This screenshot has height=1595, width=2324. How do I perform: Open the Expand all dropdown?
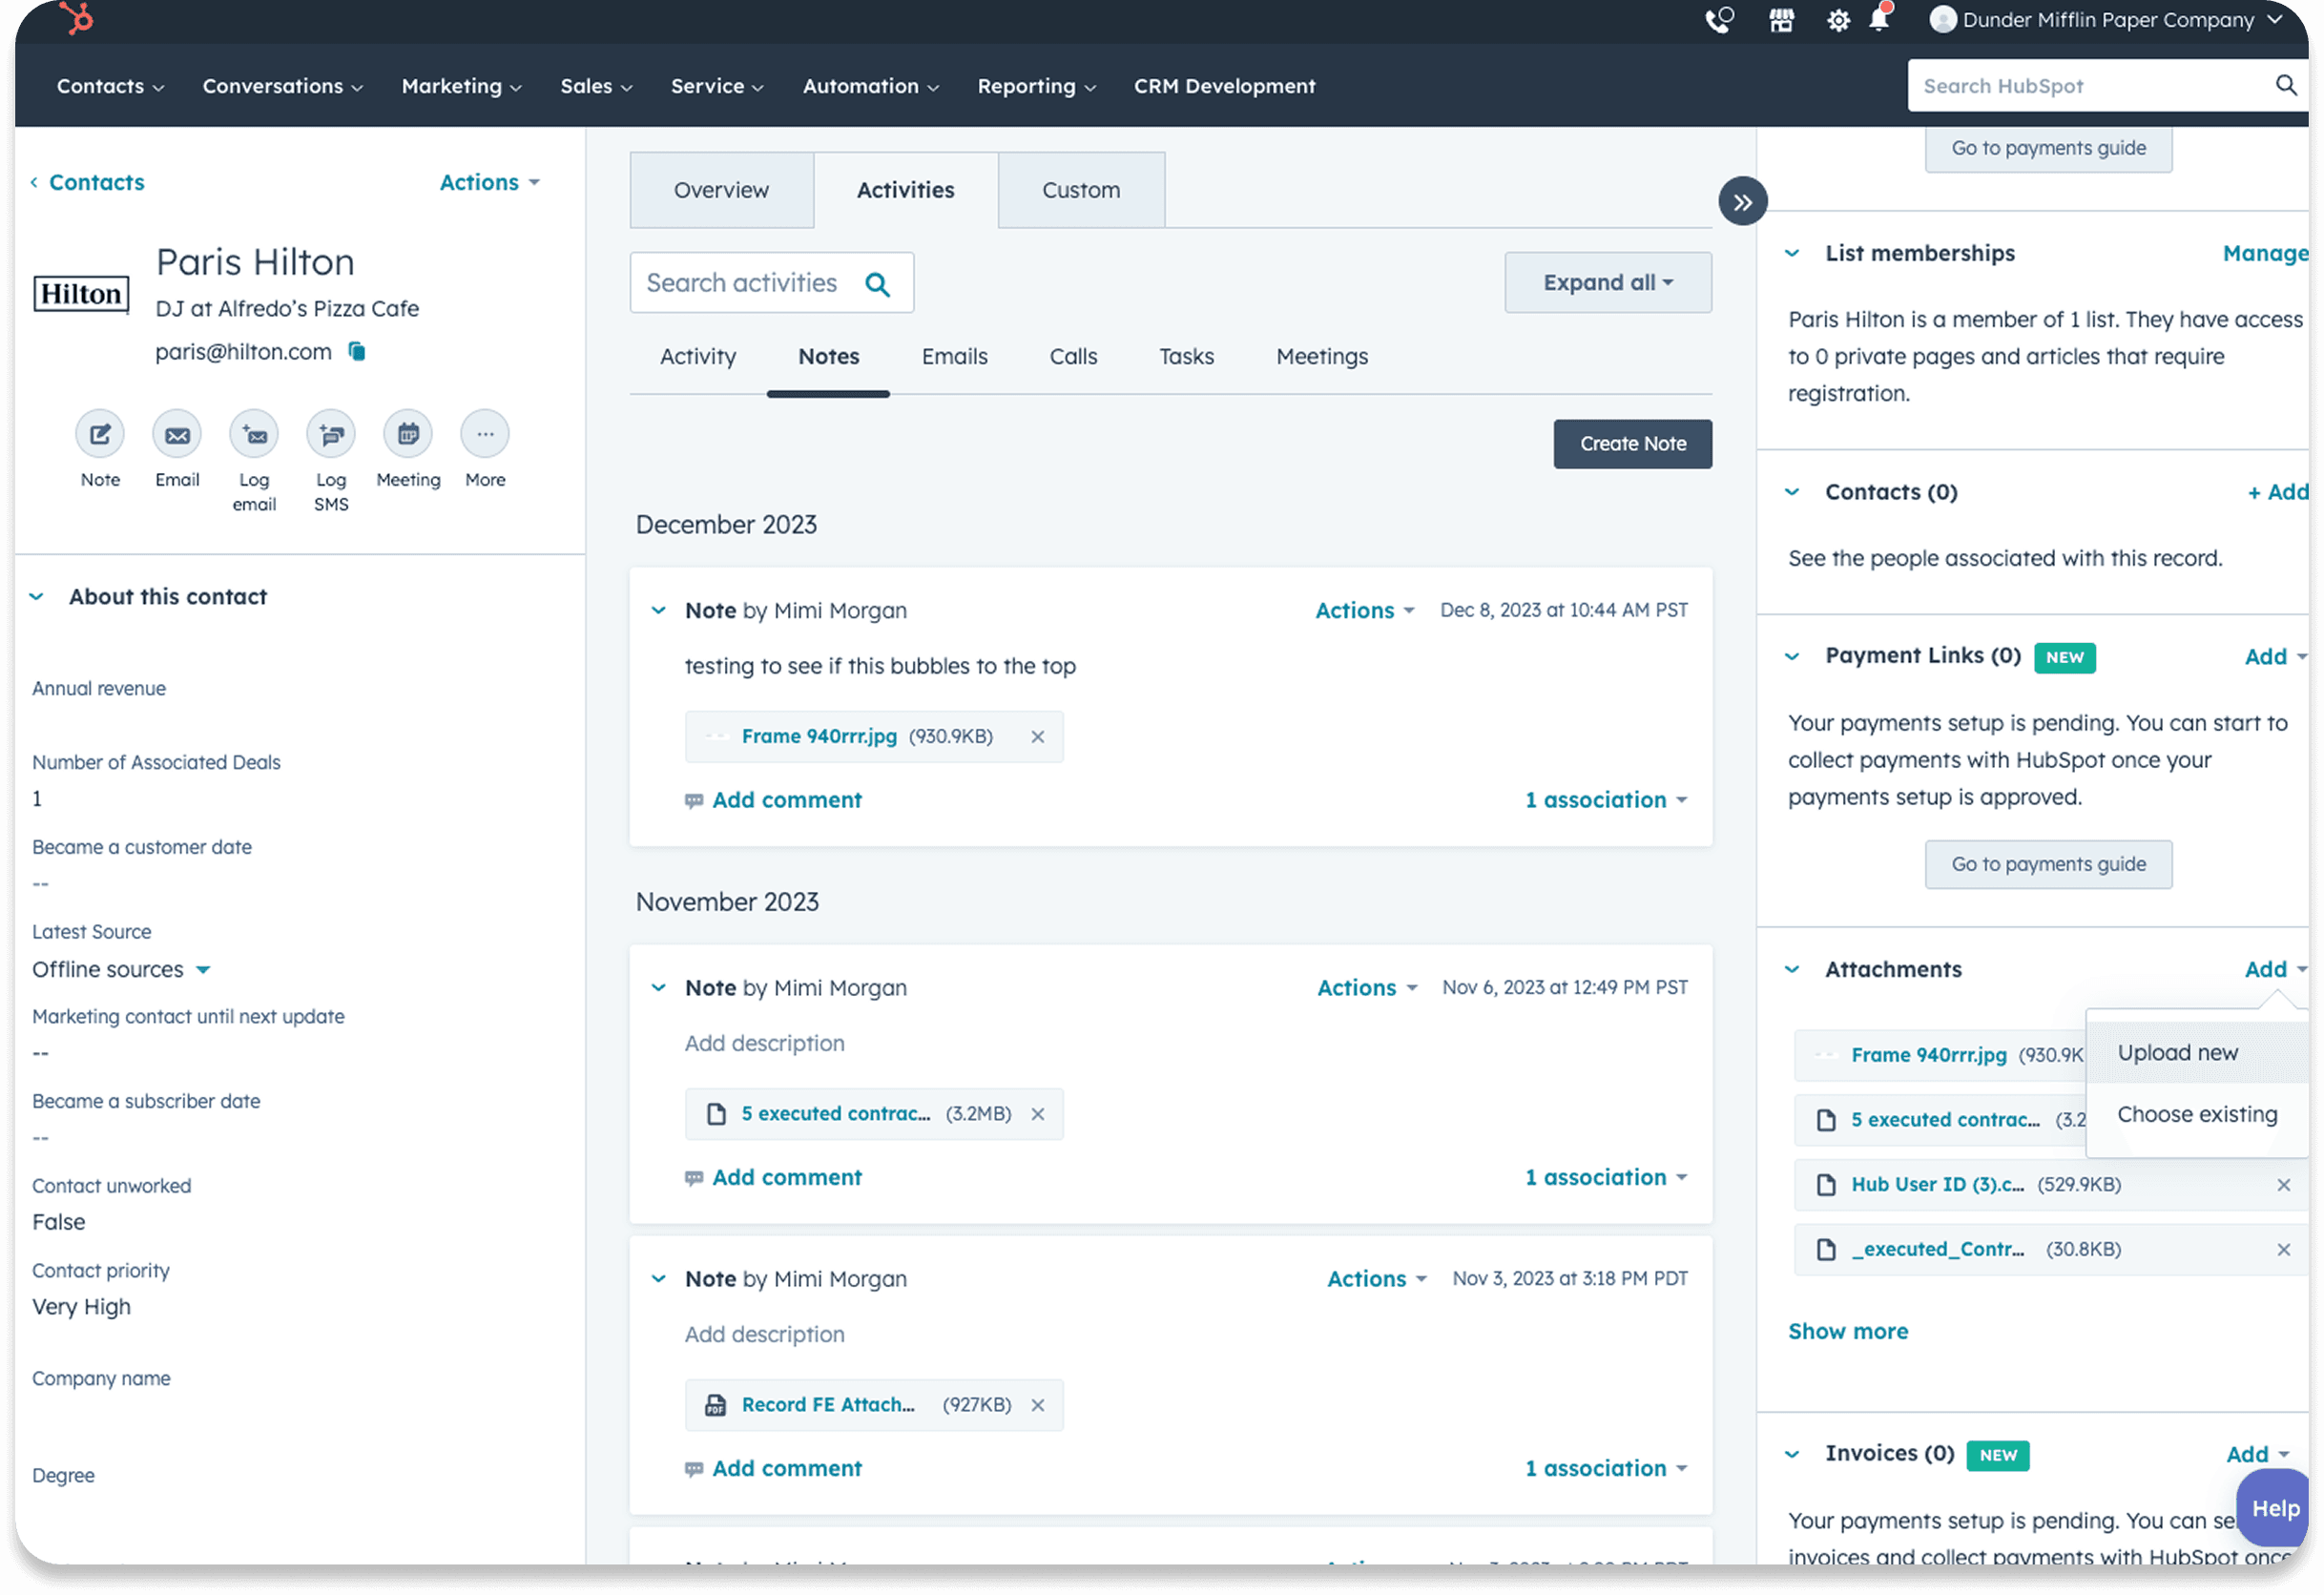1607,283
